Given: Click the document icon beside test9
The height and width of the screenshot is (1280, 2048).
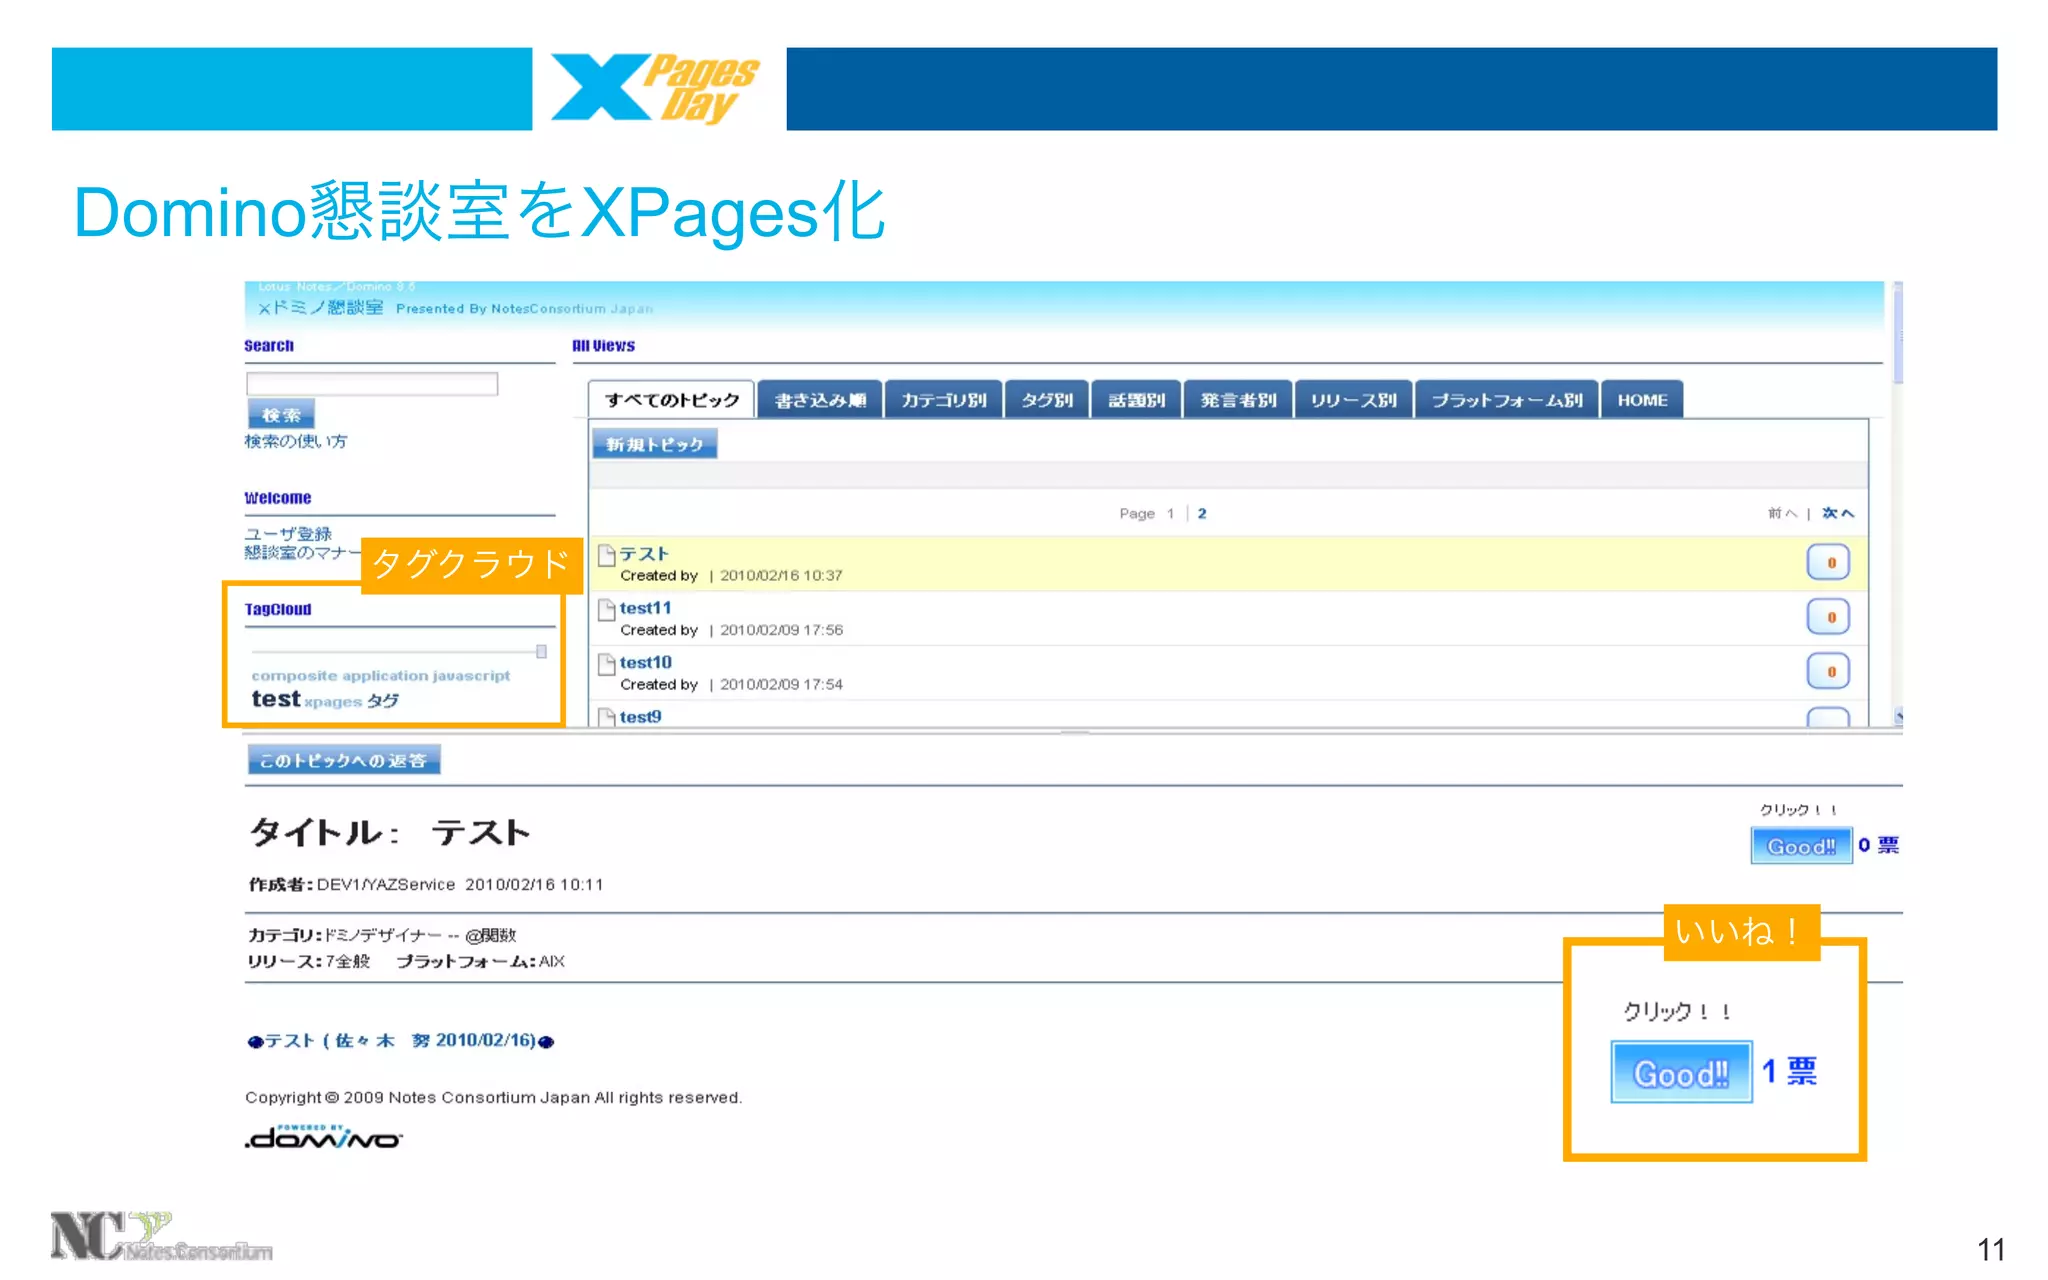Looking at the screenshot, I should (606, 717).
